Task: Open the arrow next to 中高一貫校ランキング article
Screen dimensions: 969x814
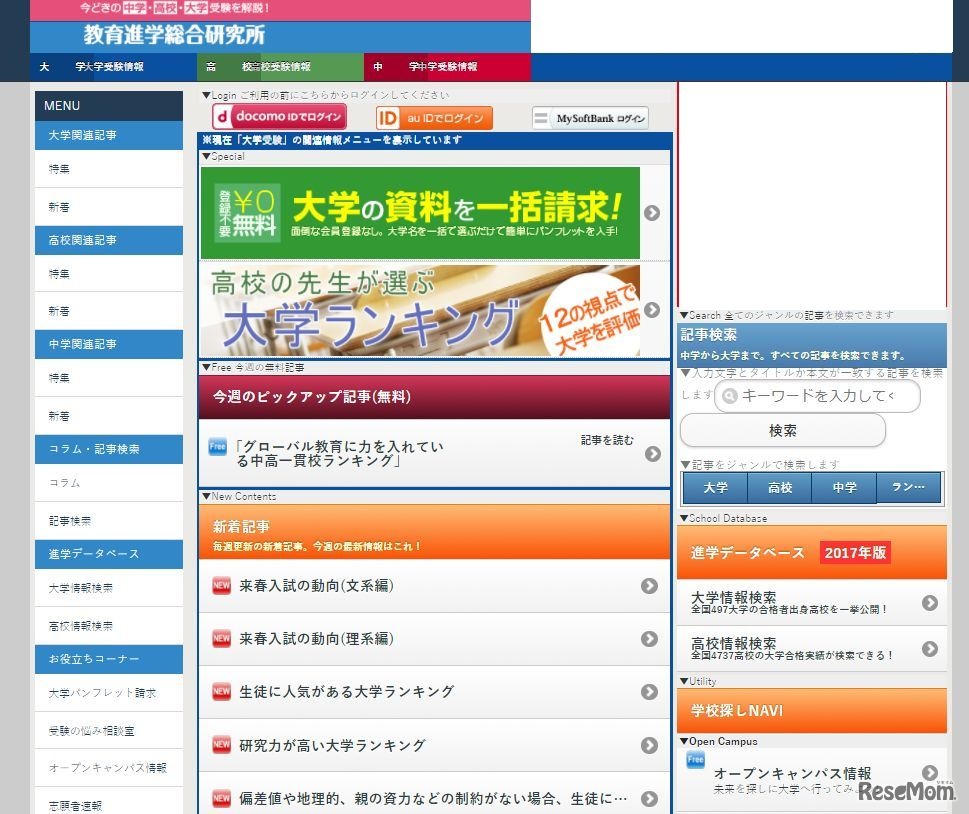Action: (655, 452)
